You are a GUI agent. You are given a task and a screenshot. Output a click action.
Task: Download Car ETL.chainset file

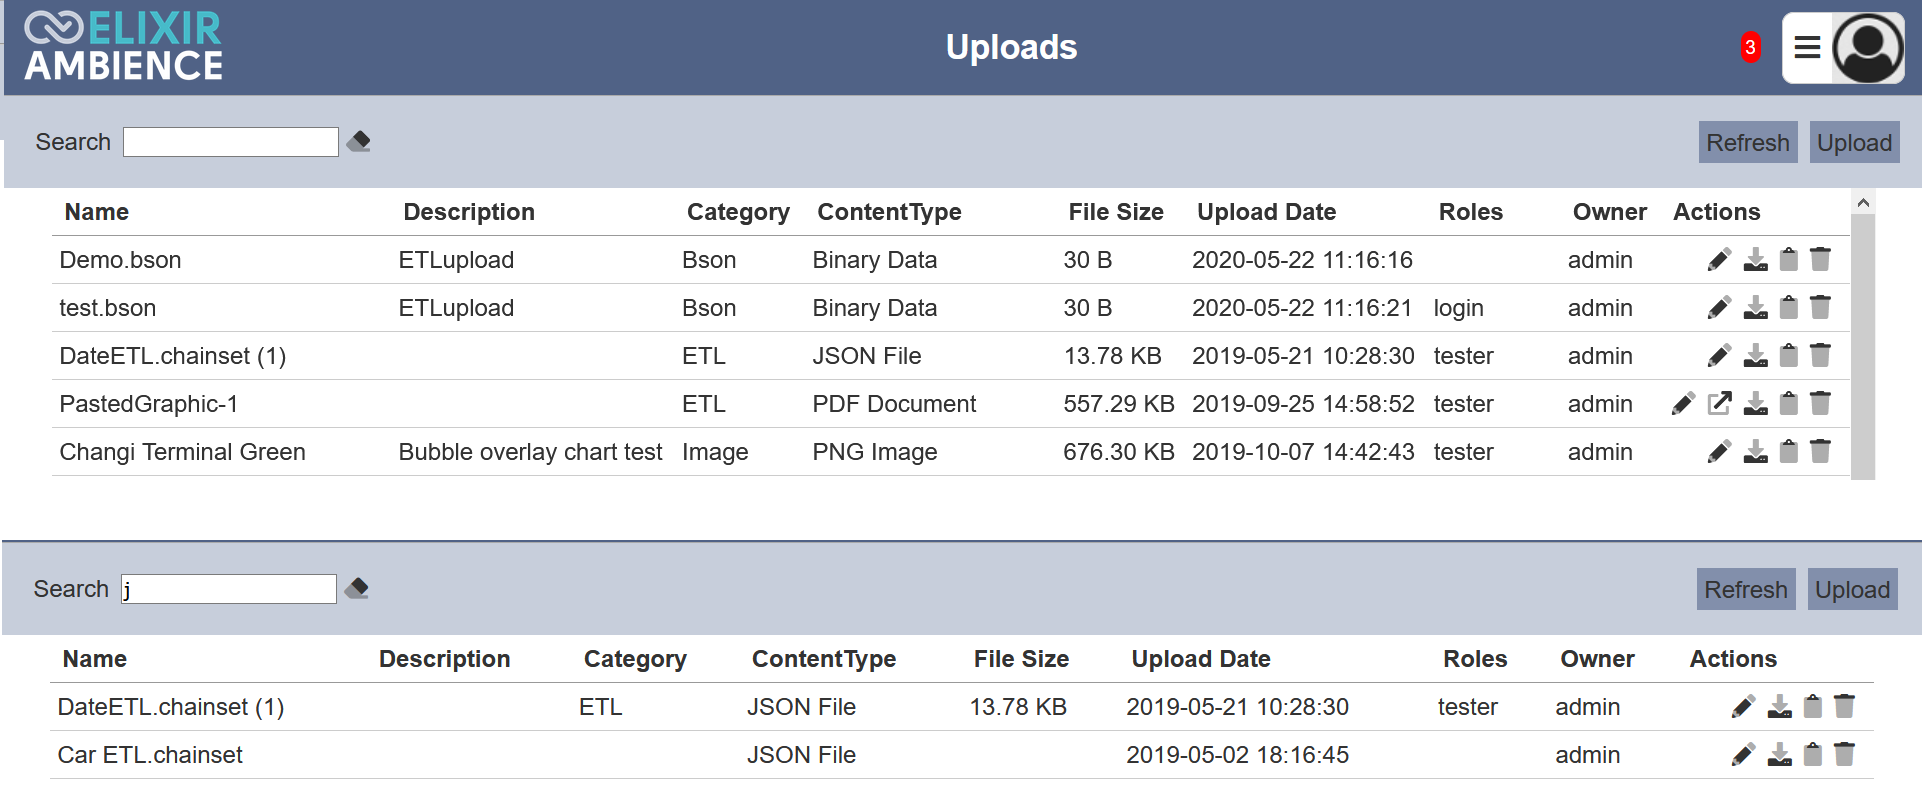click(x=1779, y=755)
